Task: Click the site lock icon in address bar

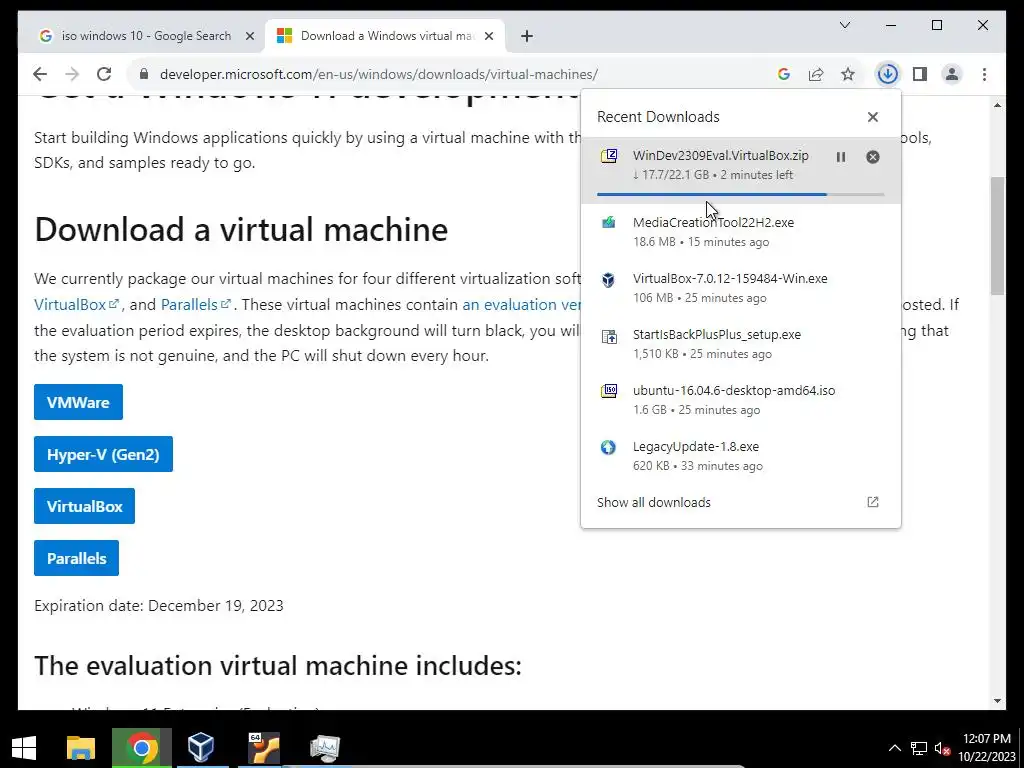Action: pyautogui.click(x=144, y=74)
